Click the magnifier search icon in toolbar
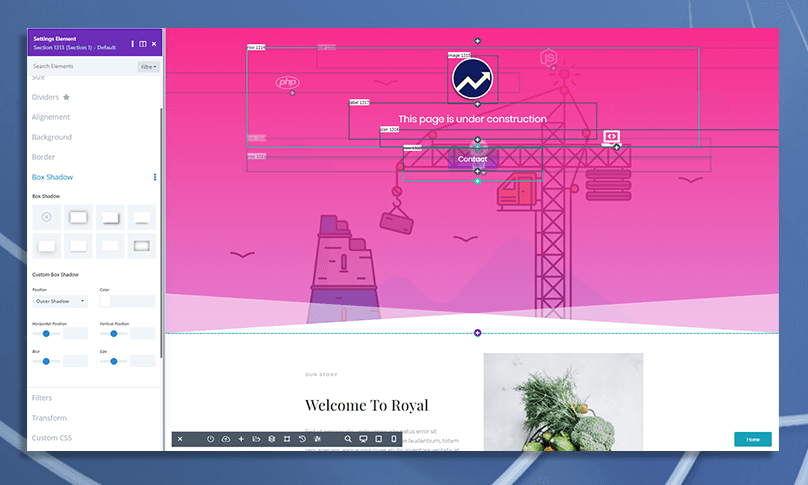 348,439
